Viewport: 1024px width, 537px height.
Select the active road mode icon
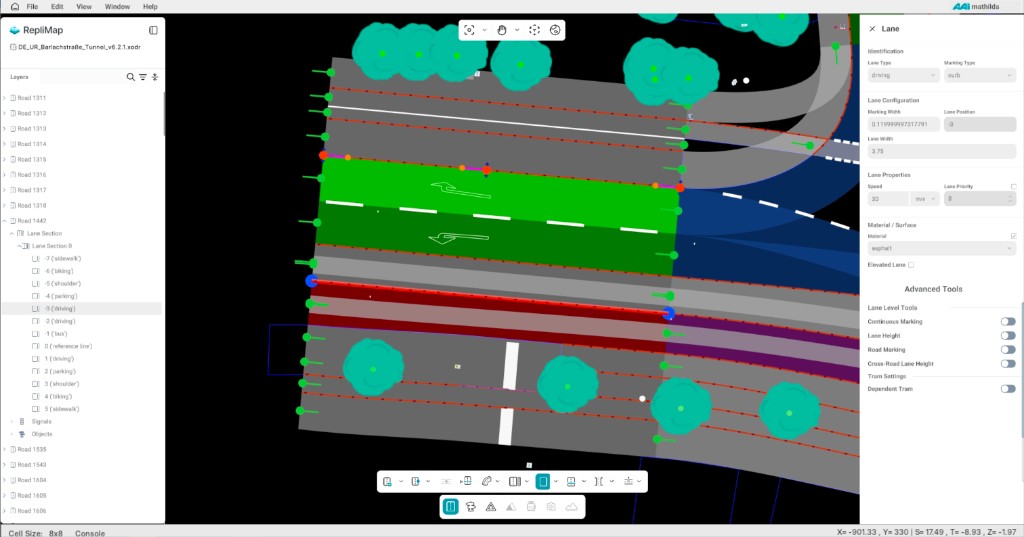click(x=450, y=506)
